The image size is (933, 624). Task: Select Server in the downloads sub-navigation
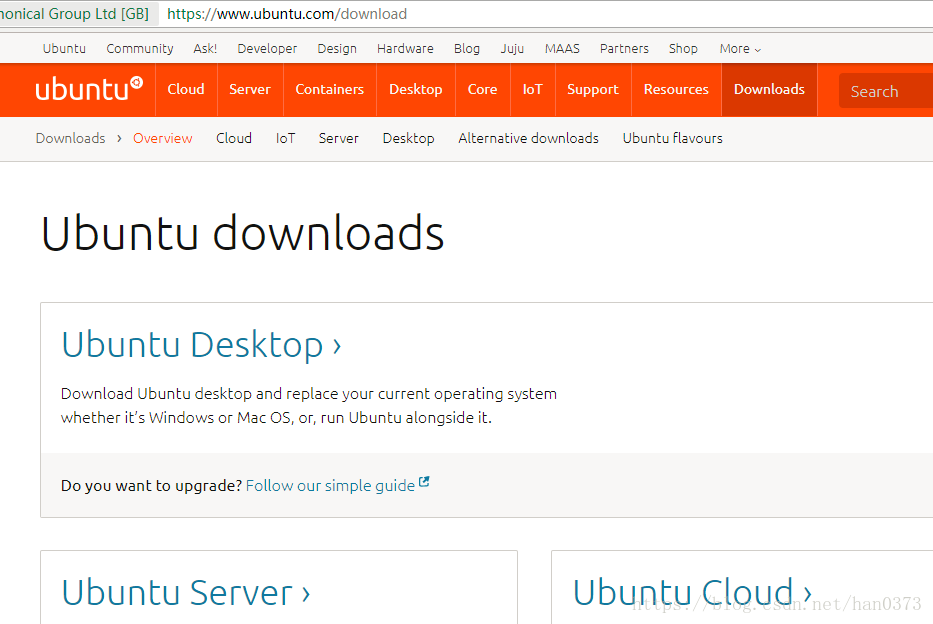click(339, 138)
